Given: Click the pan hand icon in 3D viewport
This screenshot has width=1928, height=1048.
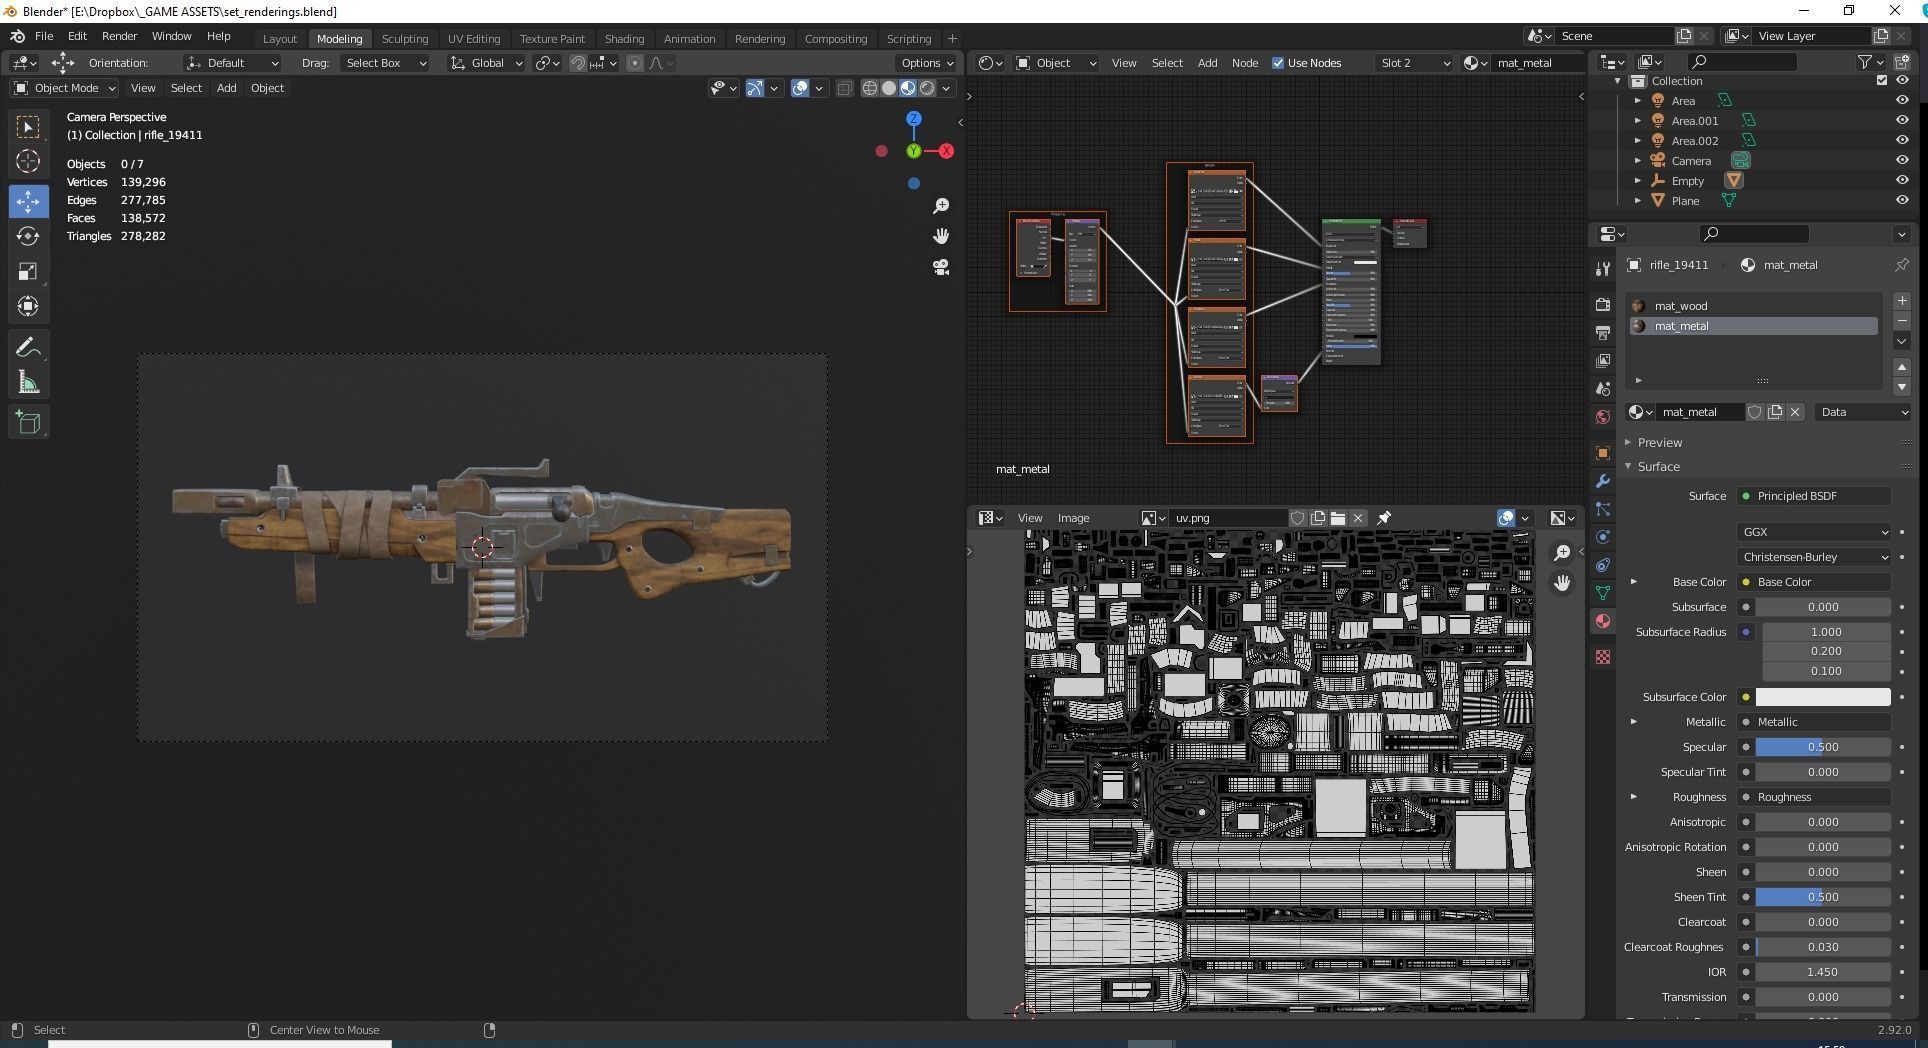Looking at the screenshot, I should [941, 236].
